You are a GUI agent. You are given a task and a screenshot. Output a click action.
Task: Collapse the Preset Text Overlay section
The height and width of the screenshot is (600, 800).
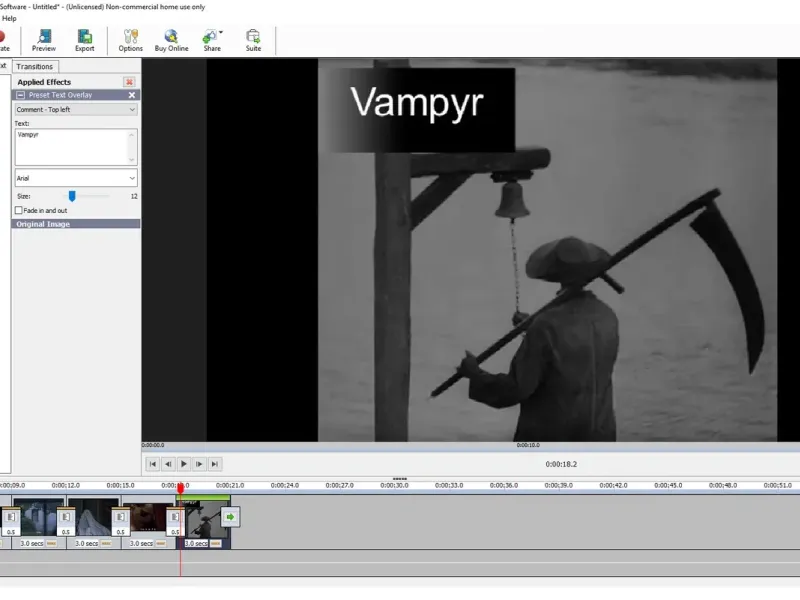(20, 95)
